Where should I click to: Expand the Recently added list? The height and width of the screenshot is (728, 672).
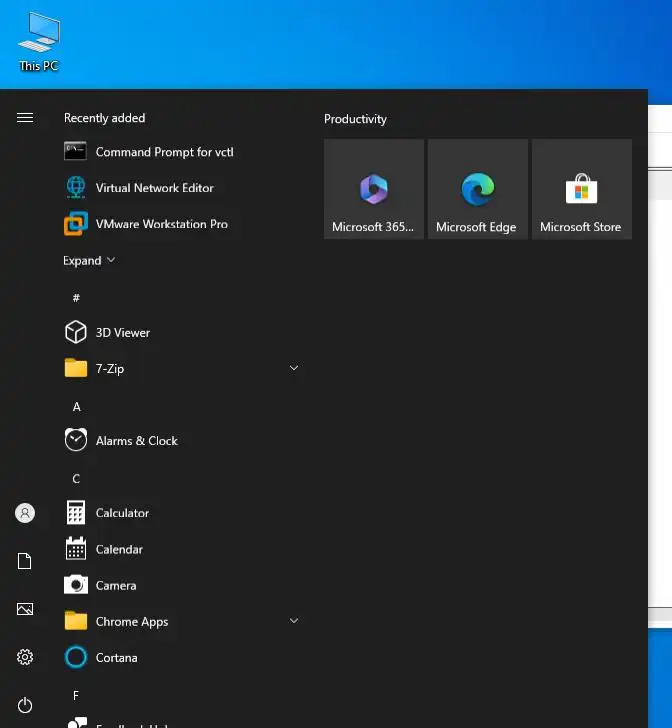coord(89,260)
